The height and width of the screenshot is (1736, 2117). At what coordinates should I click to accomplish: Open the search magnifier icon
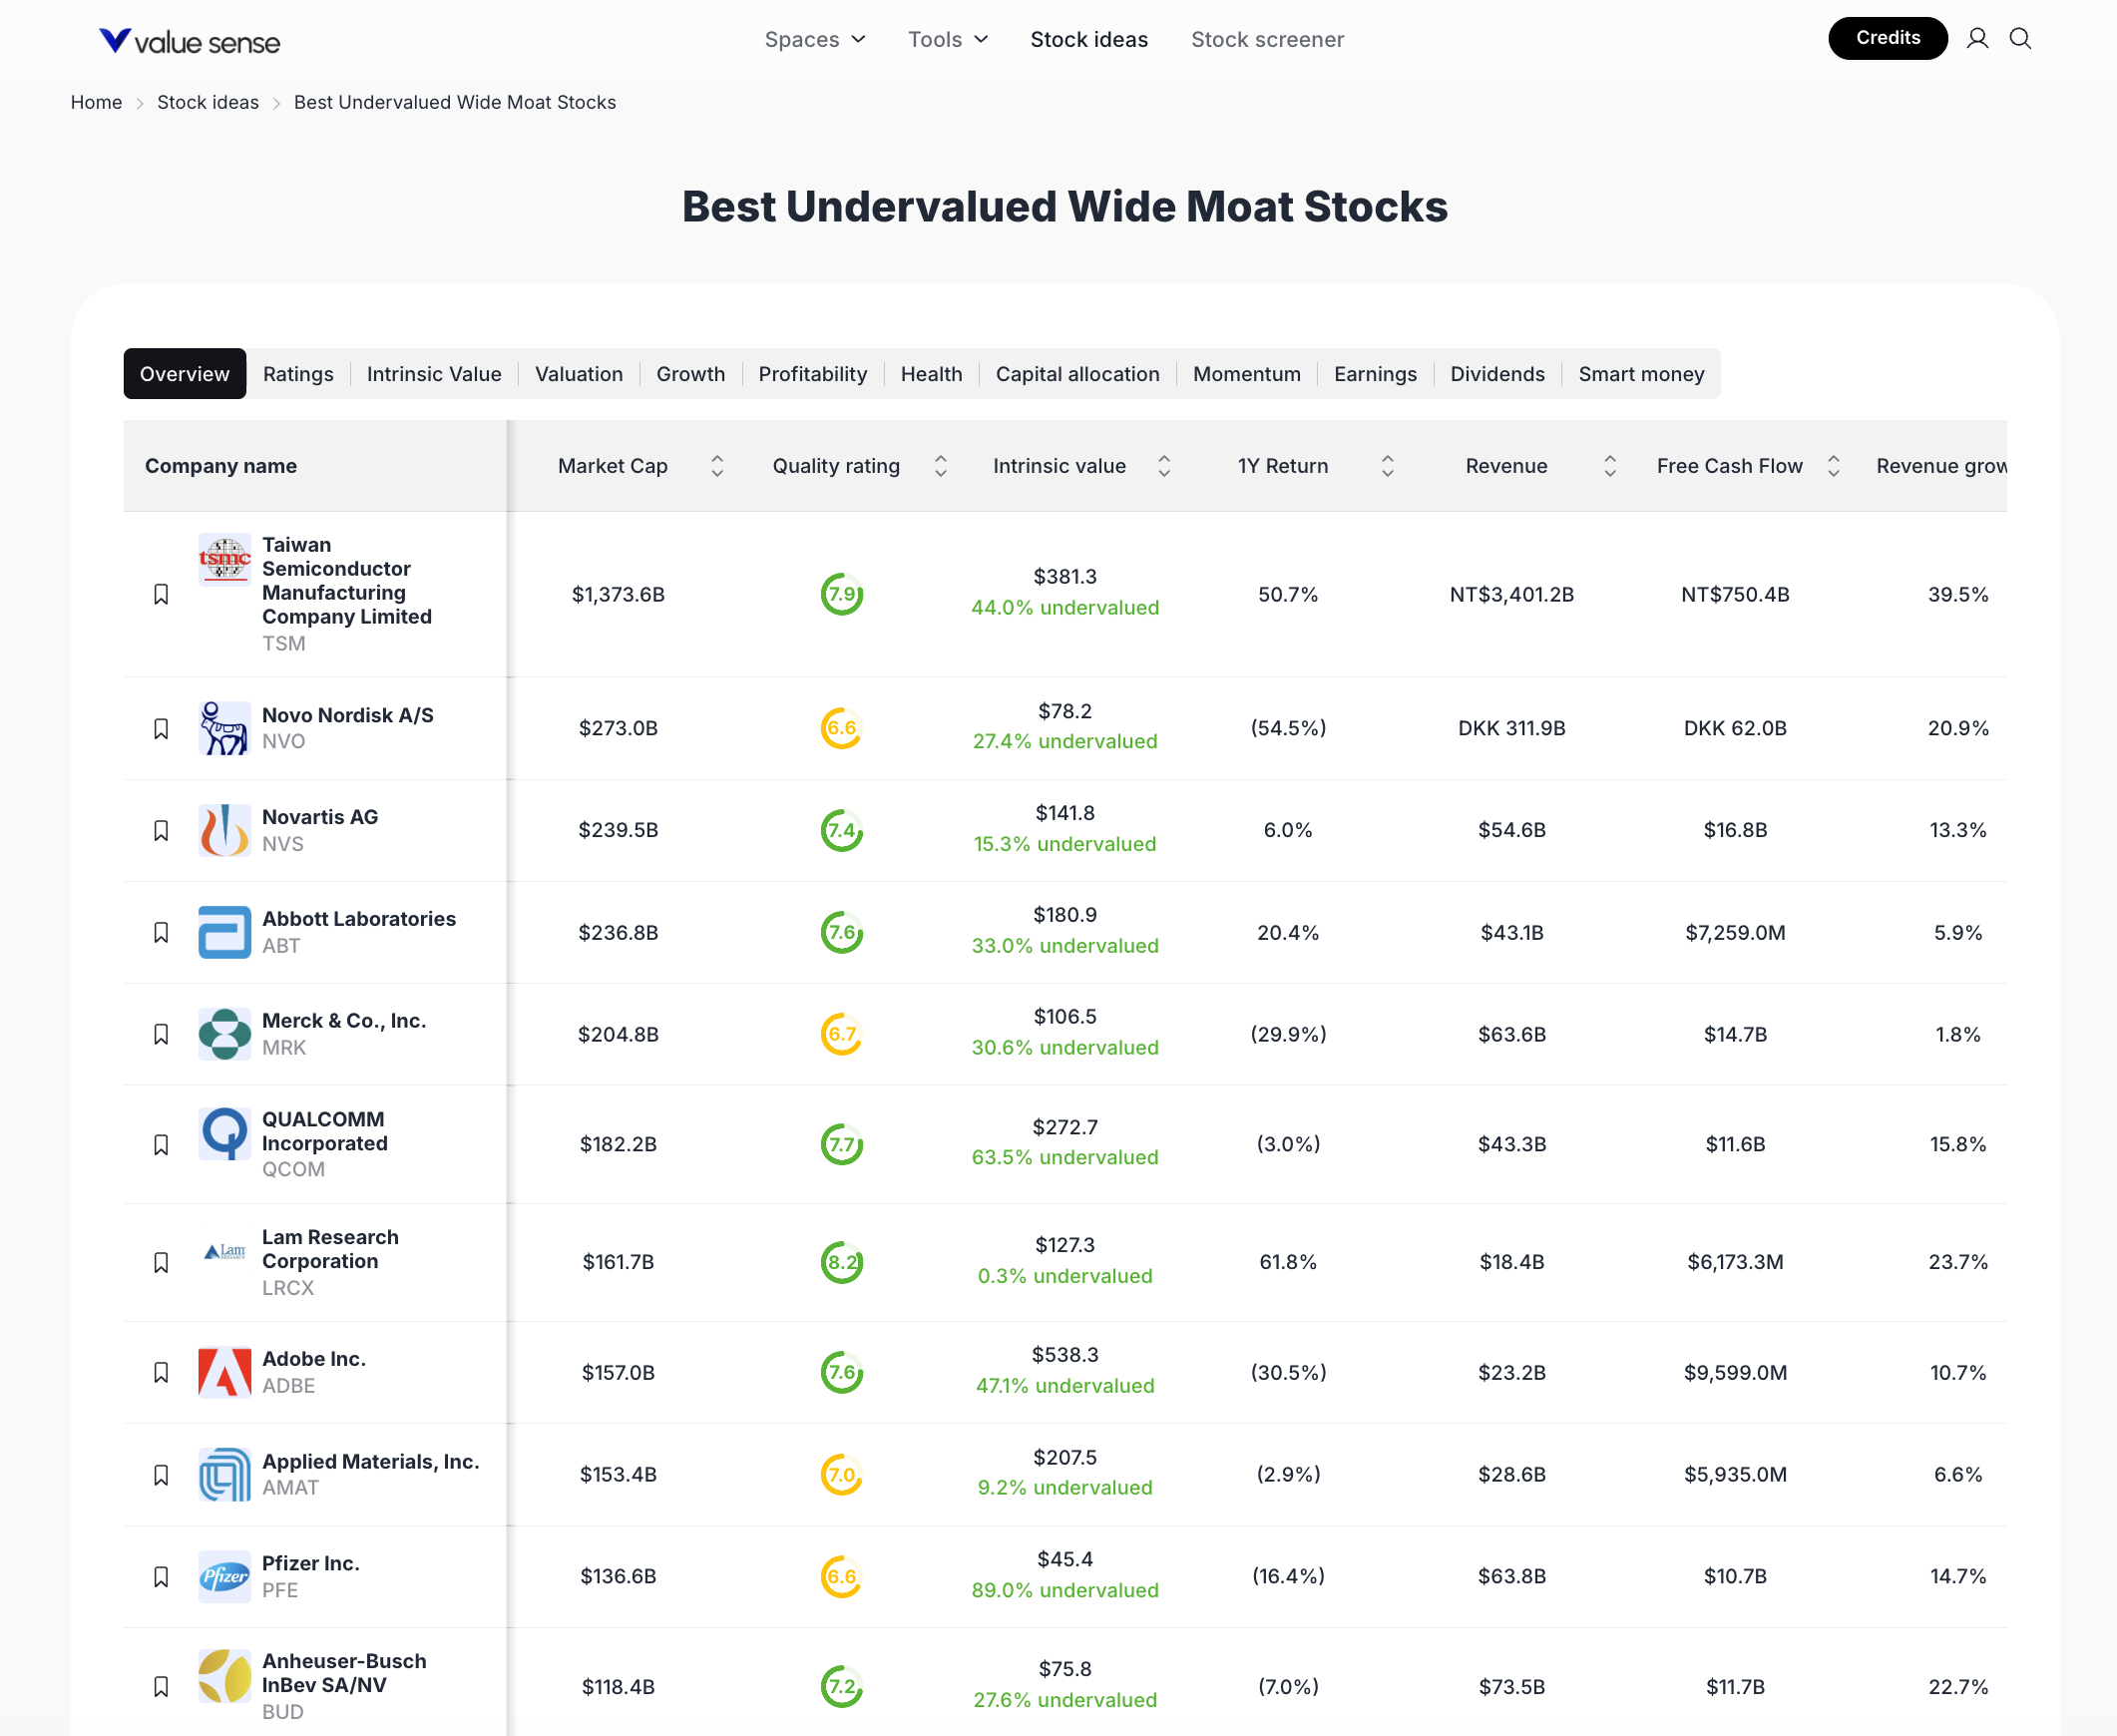pyautogui.click(x=2019, y=39)
